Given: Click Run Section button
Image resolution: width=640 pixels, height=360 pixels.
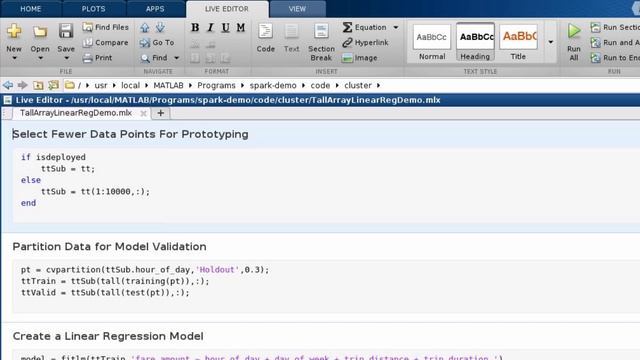Looking at the screenshot, I should tap(615, 27).
